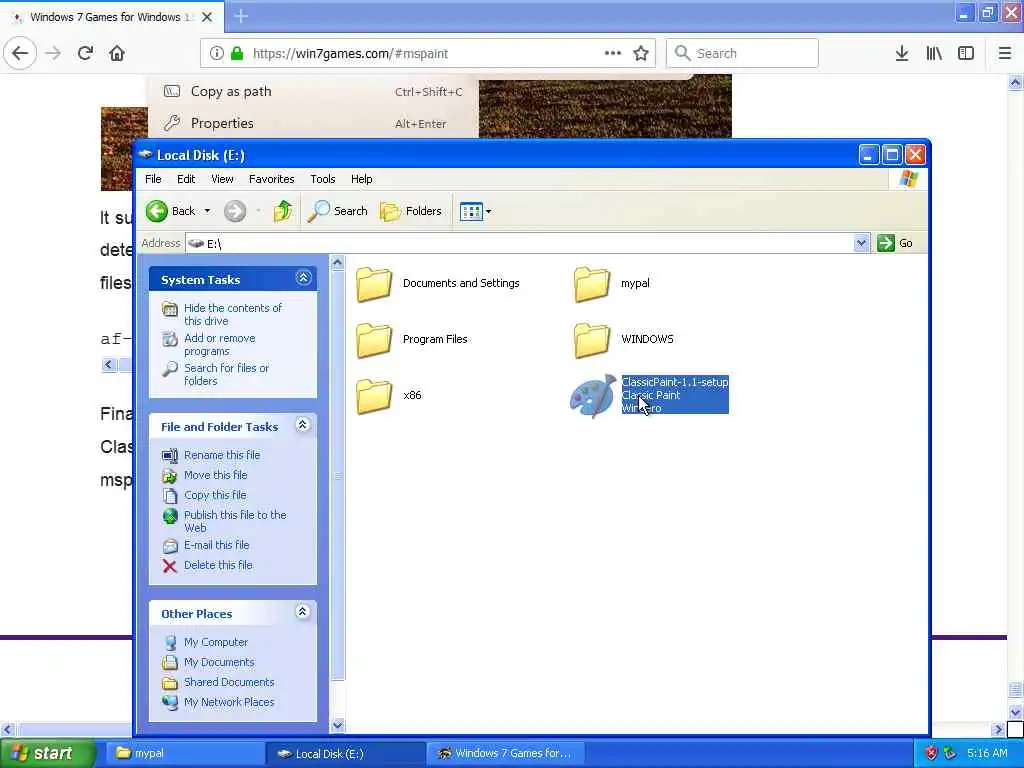Select the x86 folder icon
Viewport: 1024px width, 768px height.
click(x=374, y=396)
